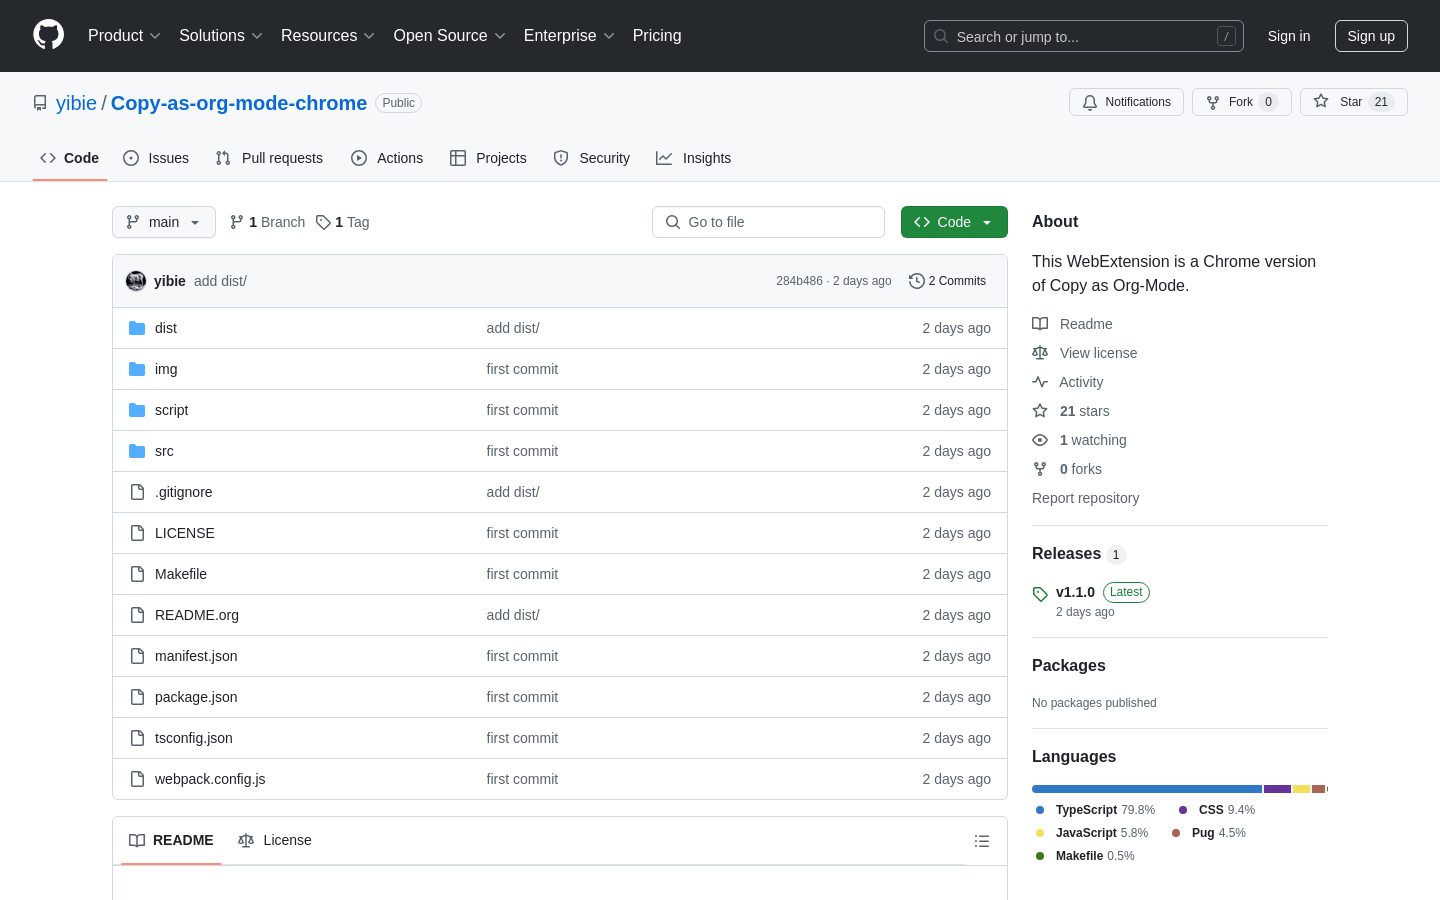Click the star icon in the Star button

pos(1321,102)
